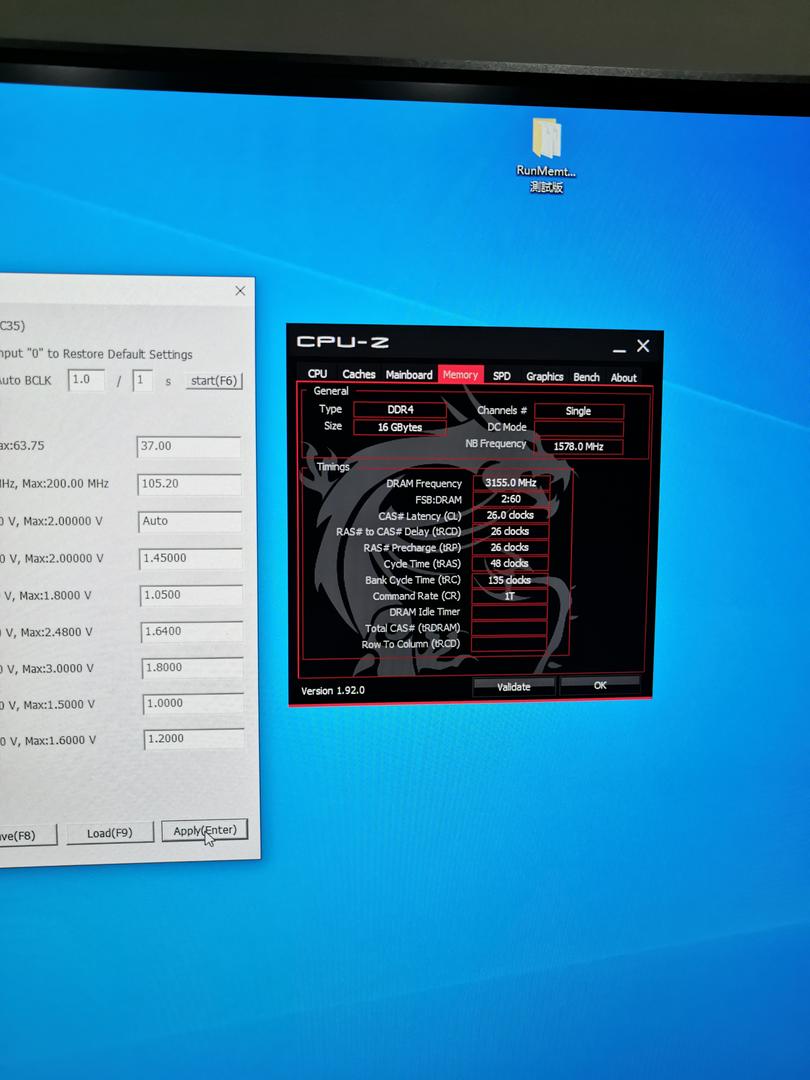Viewport: 810px width, 1080px height.
Task: Close the CPU-Z window
Action: 643,346
